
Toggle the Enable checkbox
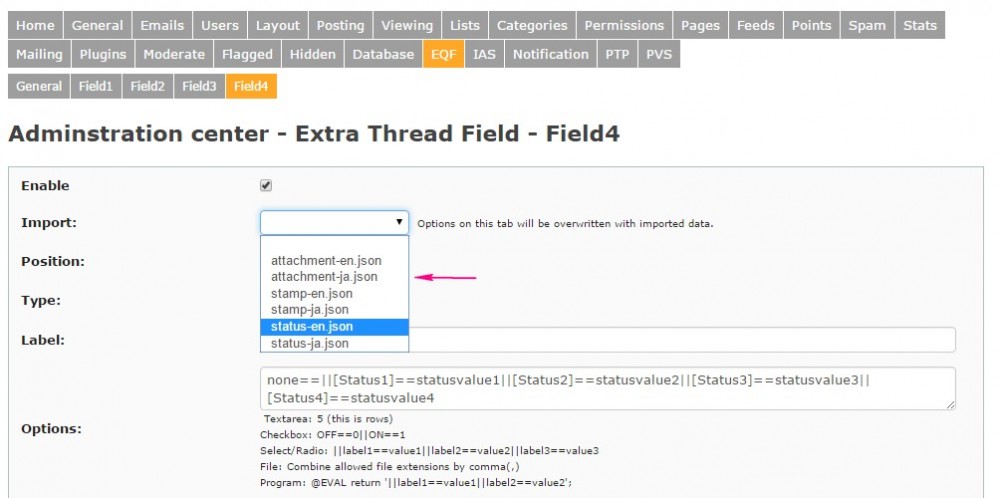coord(266,185)
